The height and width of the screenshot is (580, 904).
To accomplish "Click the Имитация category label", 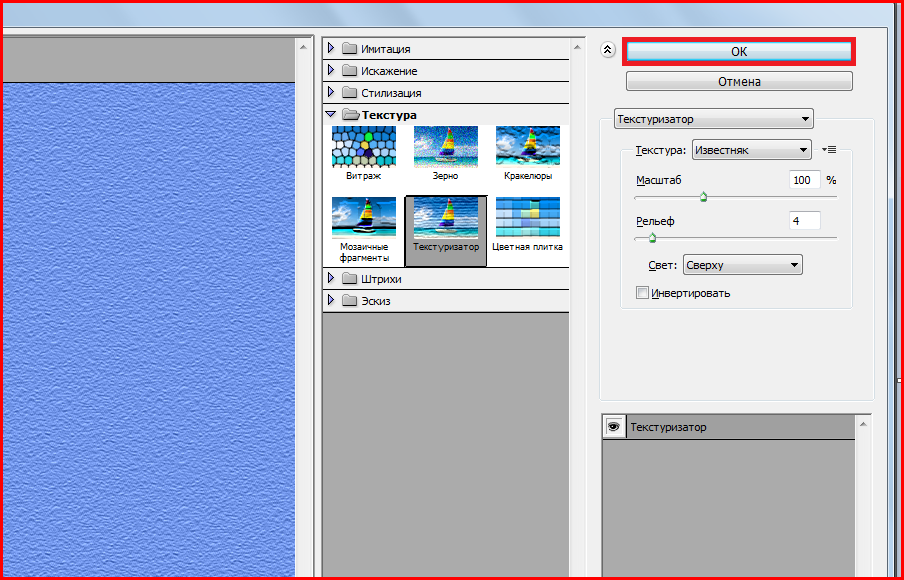I will point(386,49).
